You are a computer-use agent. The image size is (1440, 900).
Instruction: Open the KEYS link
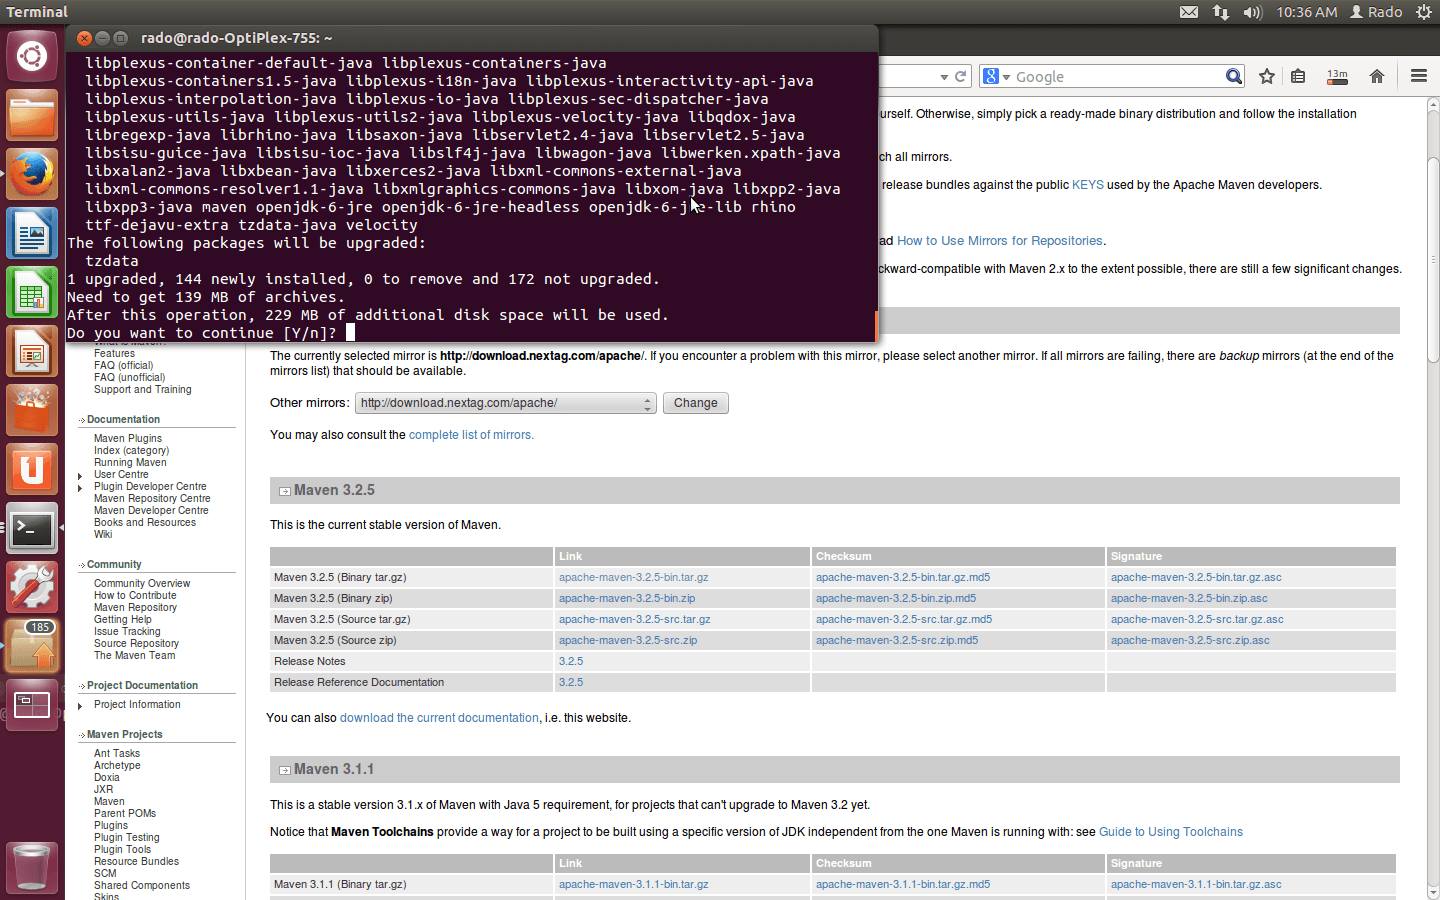click(1088, 185)
